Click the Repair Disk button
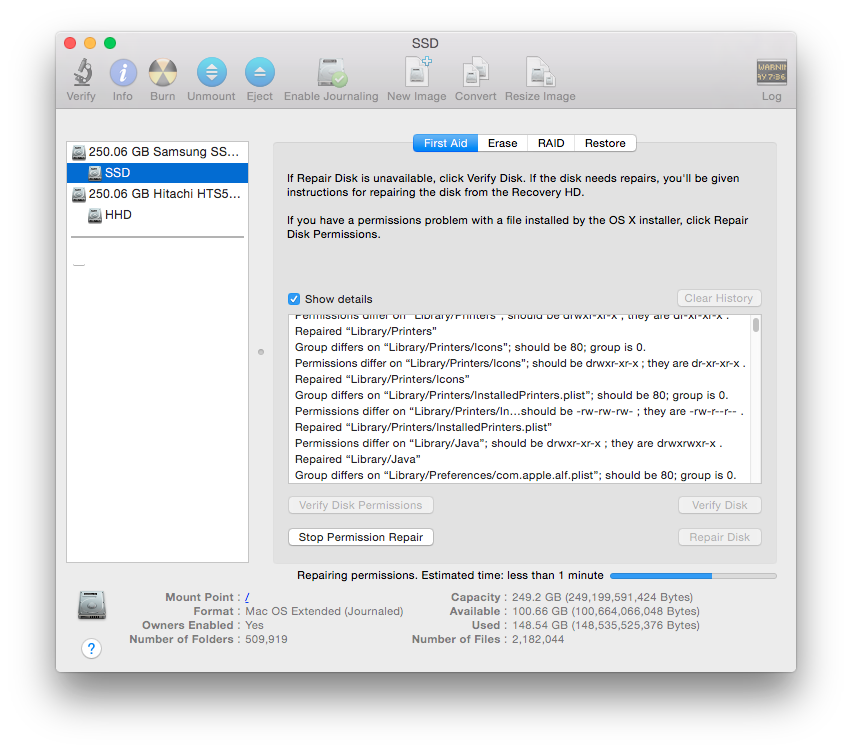This screenshot has height=752, width=852. pyautogui.click(x=719, y=537)
